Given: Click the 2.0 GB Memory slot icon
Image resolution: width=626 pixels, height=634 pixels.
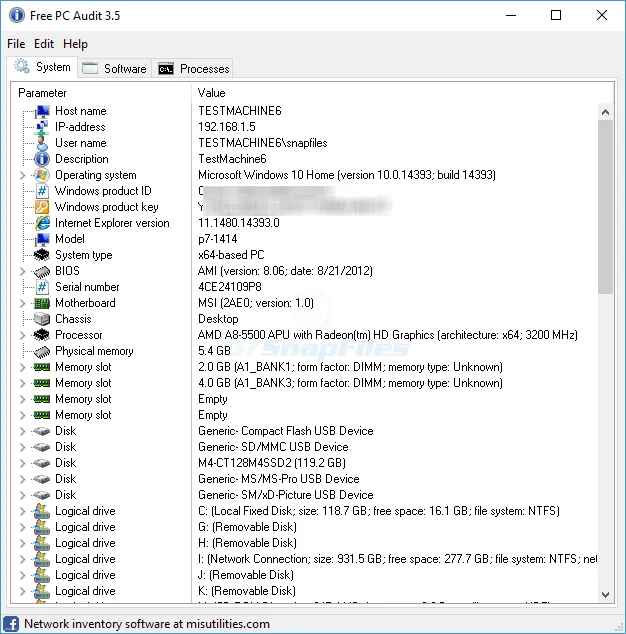Looking at the screenshot, I should (x=42, y=367).
